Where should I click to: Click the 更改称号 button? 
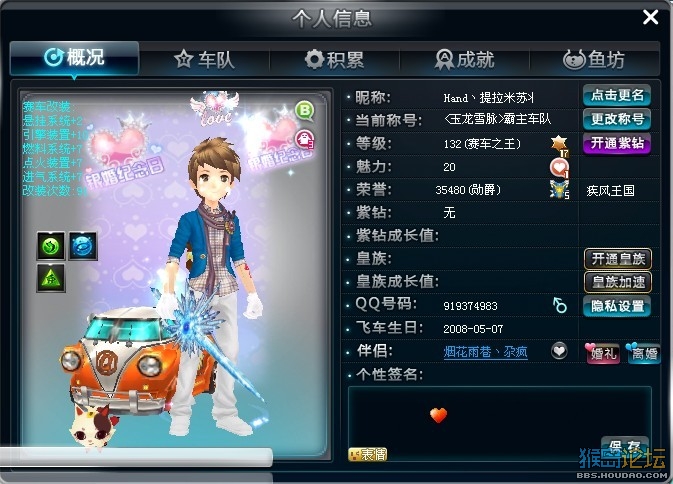click(x=617, y=119)
